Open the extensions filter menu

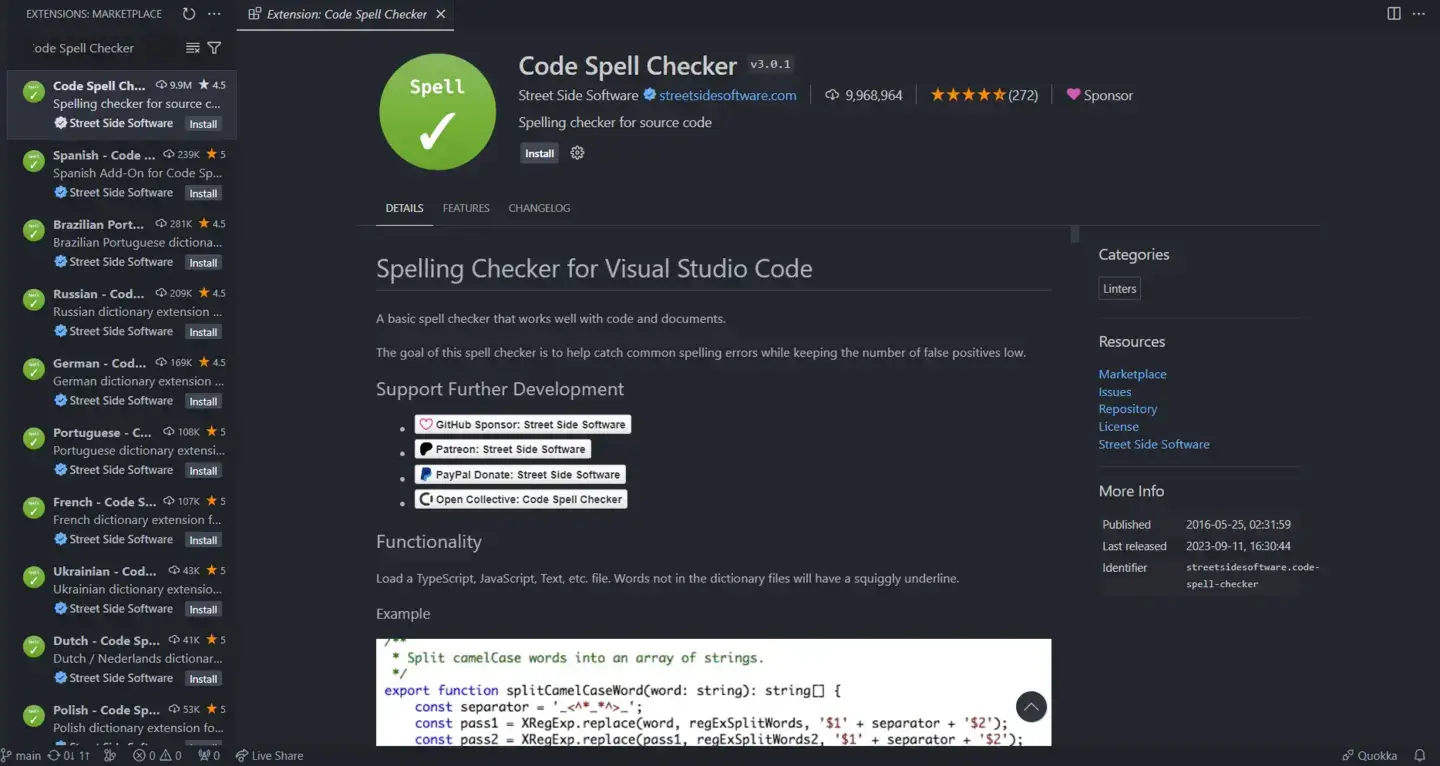[x=214, y=48]
